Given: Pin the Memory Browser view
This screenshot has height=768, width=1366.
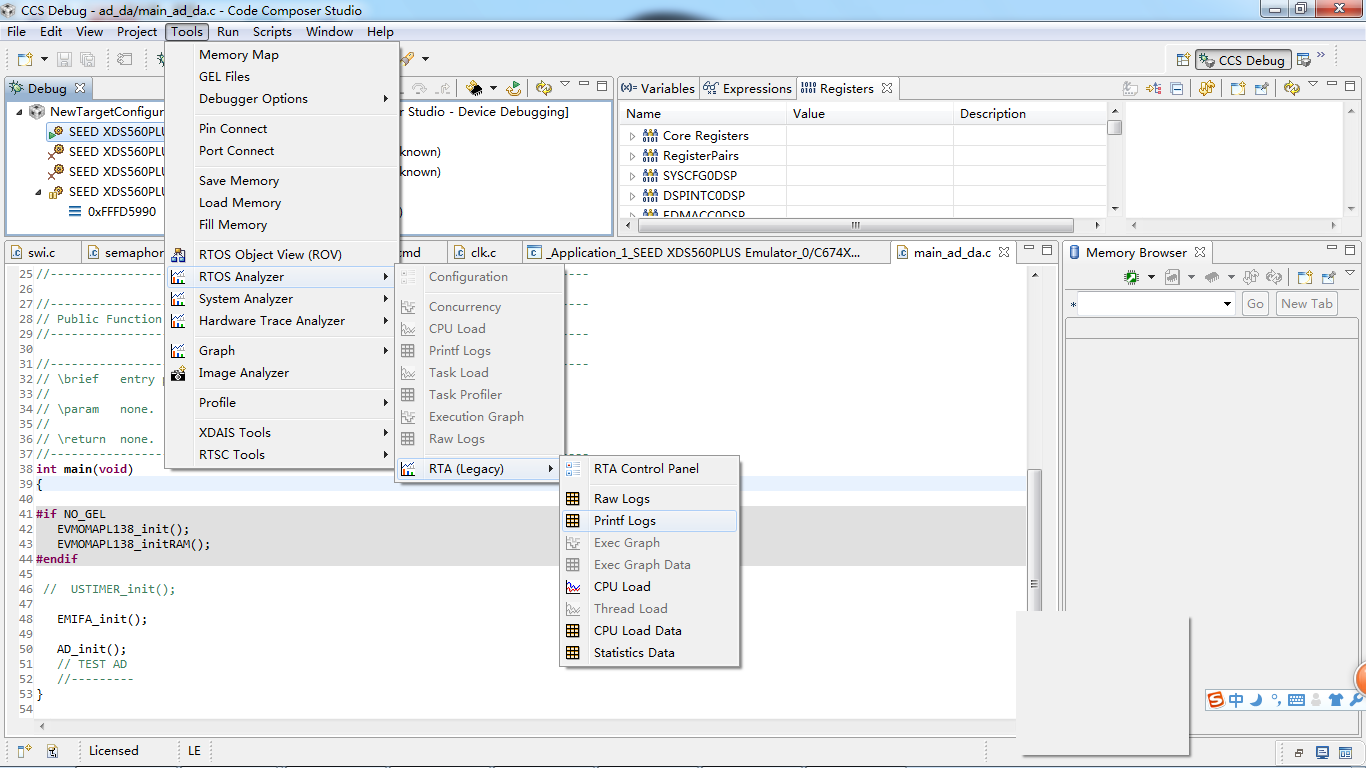Looking at the screenshot, I should pyautogui.click(x=1329, y=277).
